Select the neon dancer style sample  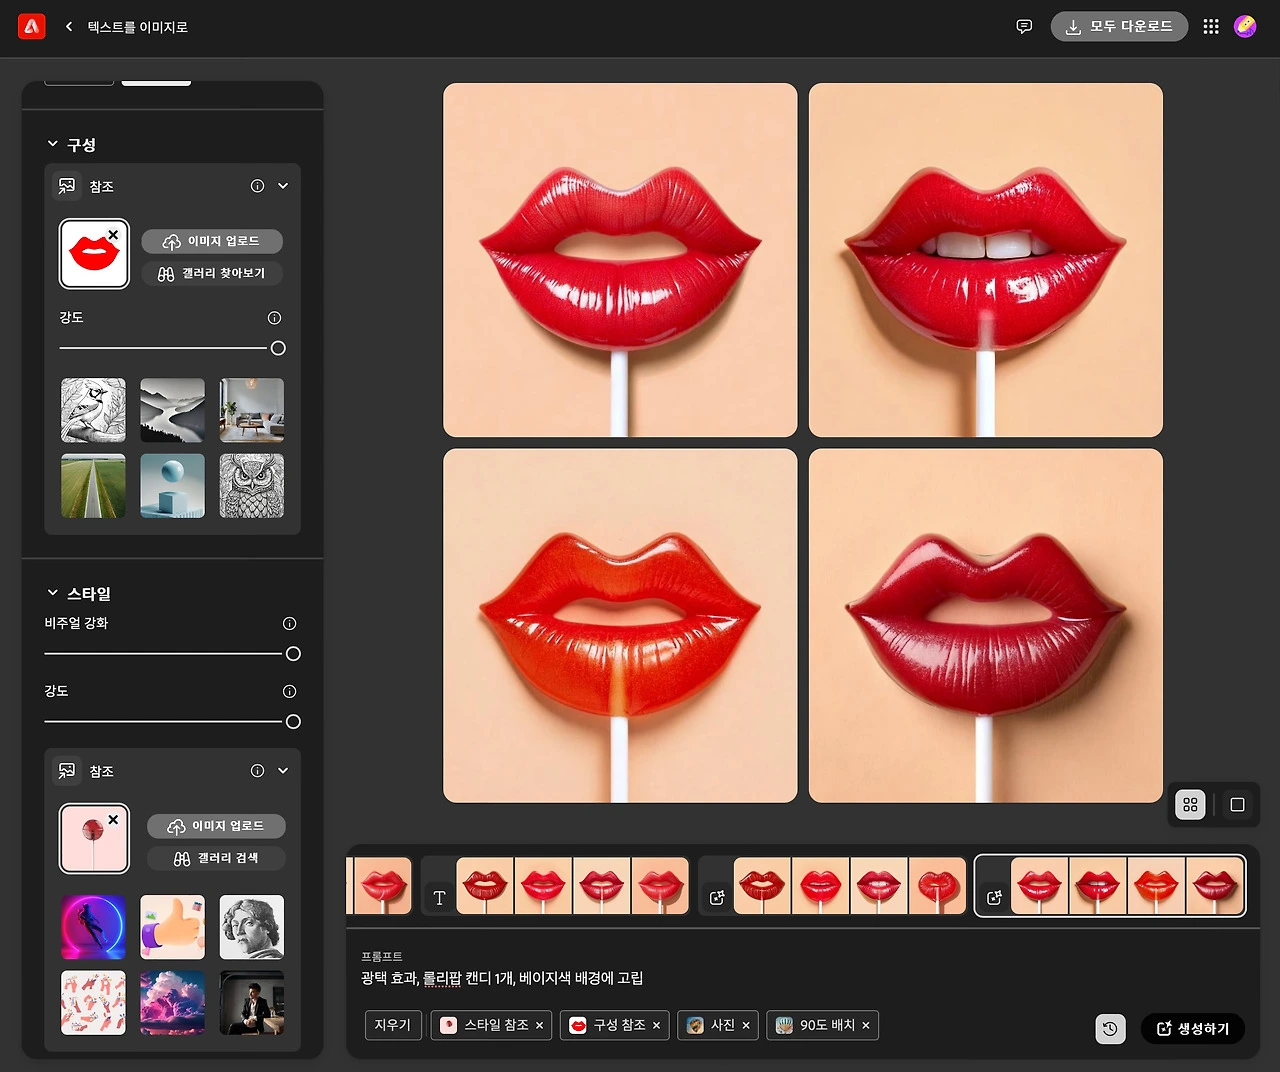94,927
